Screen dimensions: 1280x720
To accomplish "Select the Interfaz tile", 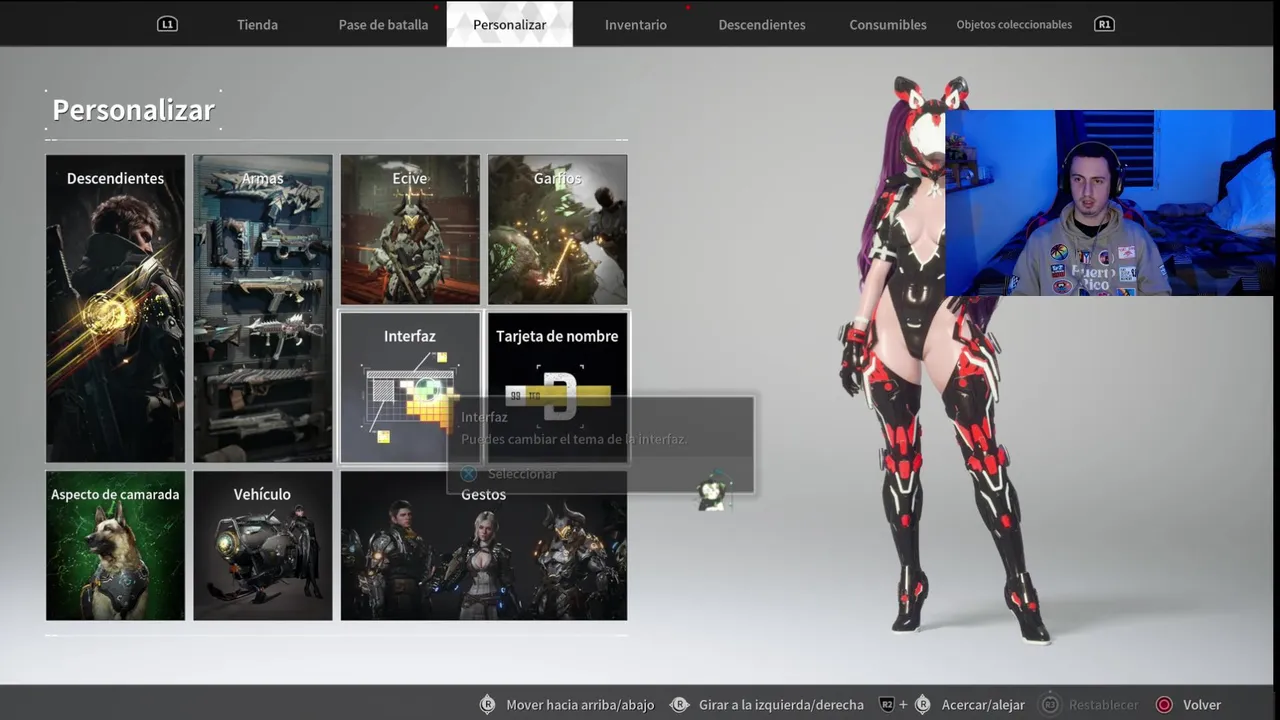I will pyautogui.click(x=410, y=387).
